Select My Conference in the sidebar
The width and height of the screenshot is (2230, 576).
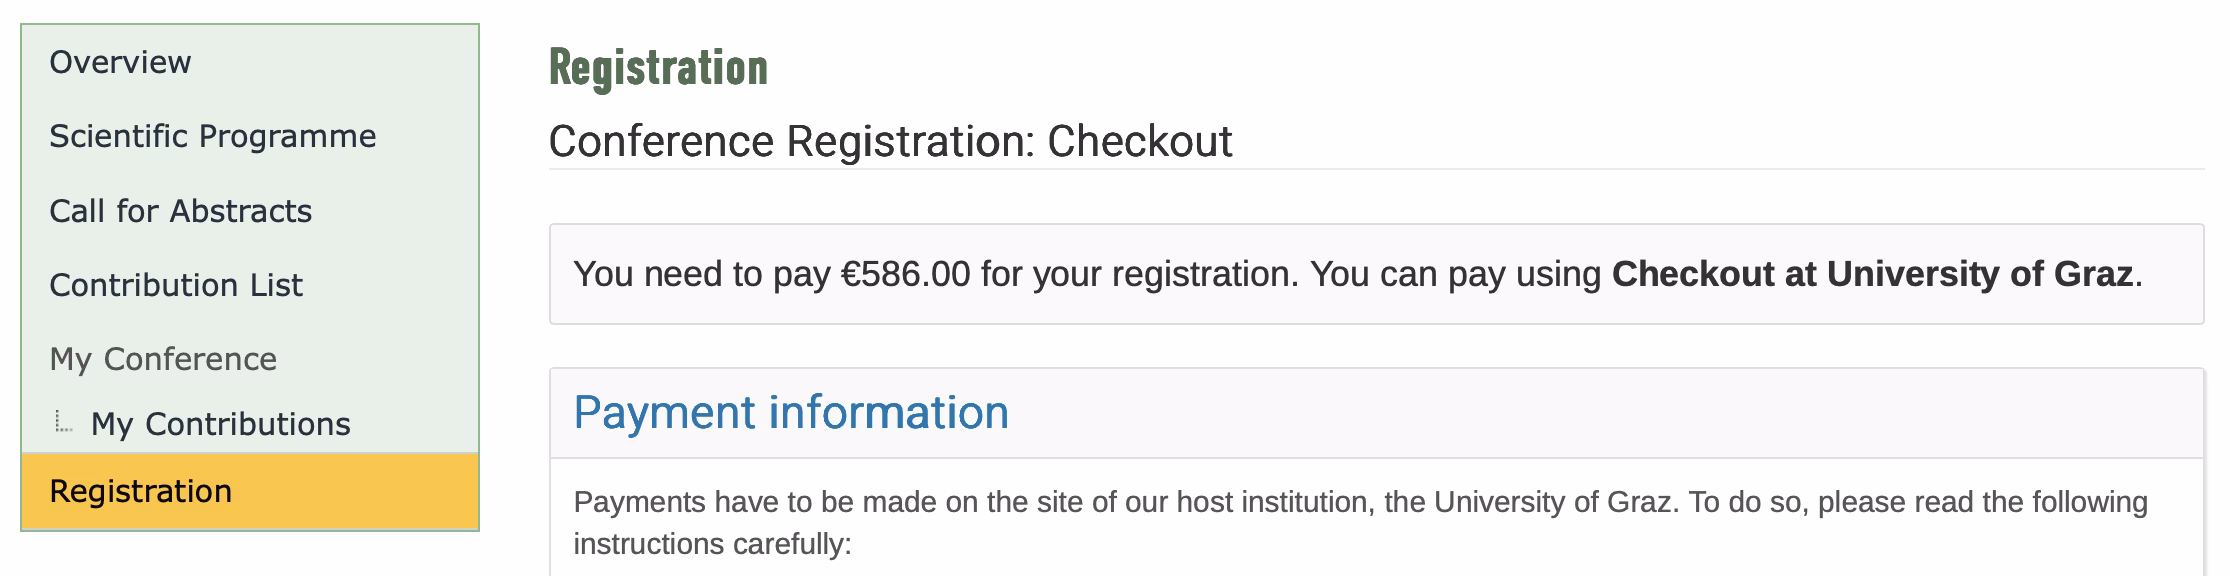pos(164,360)
